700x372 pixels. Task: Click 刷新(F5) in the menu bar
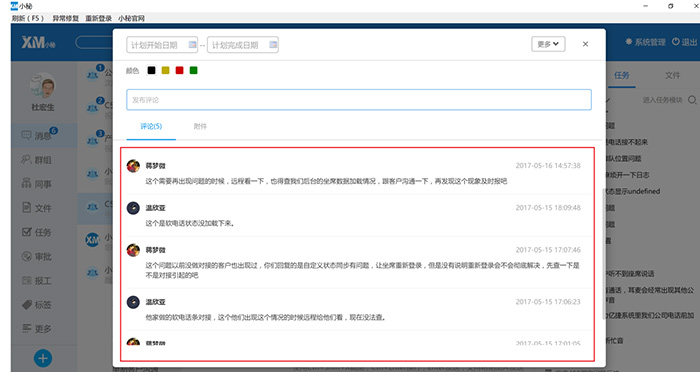coord(28,18)
